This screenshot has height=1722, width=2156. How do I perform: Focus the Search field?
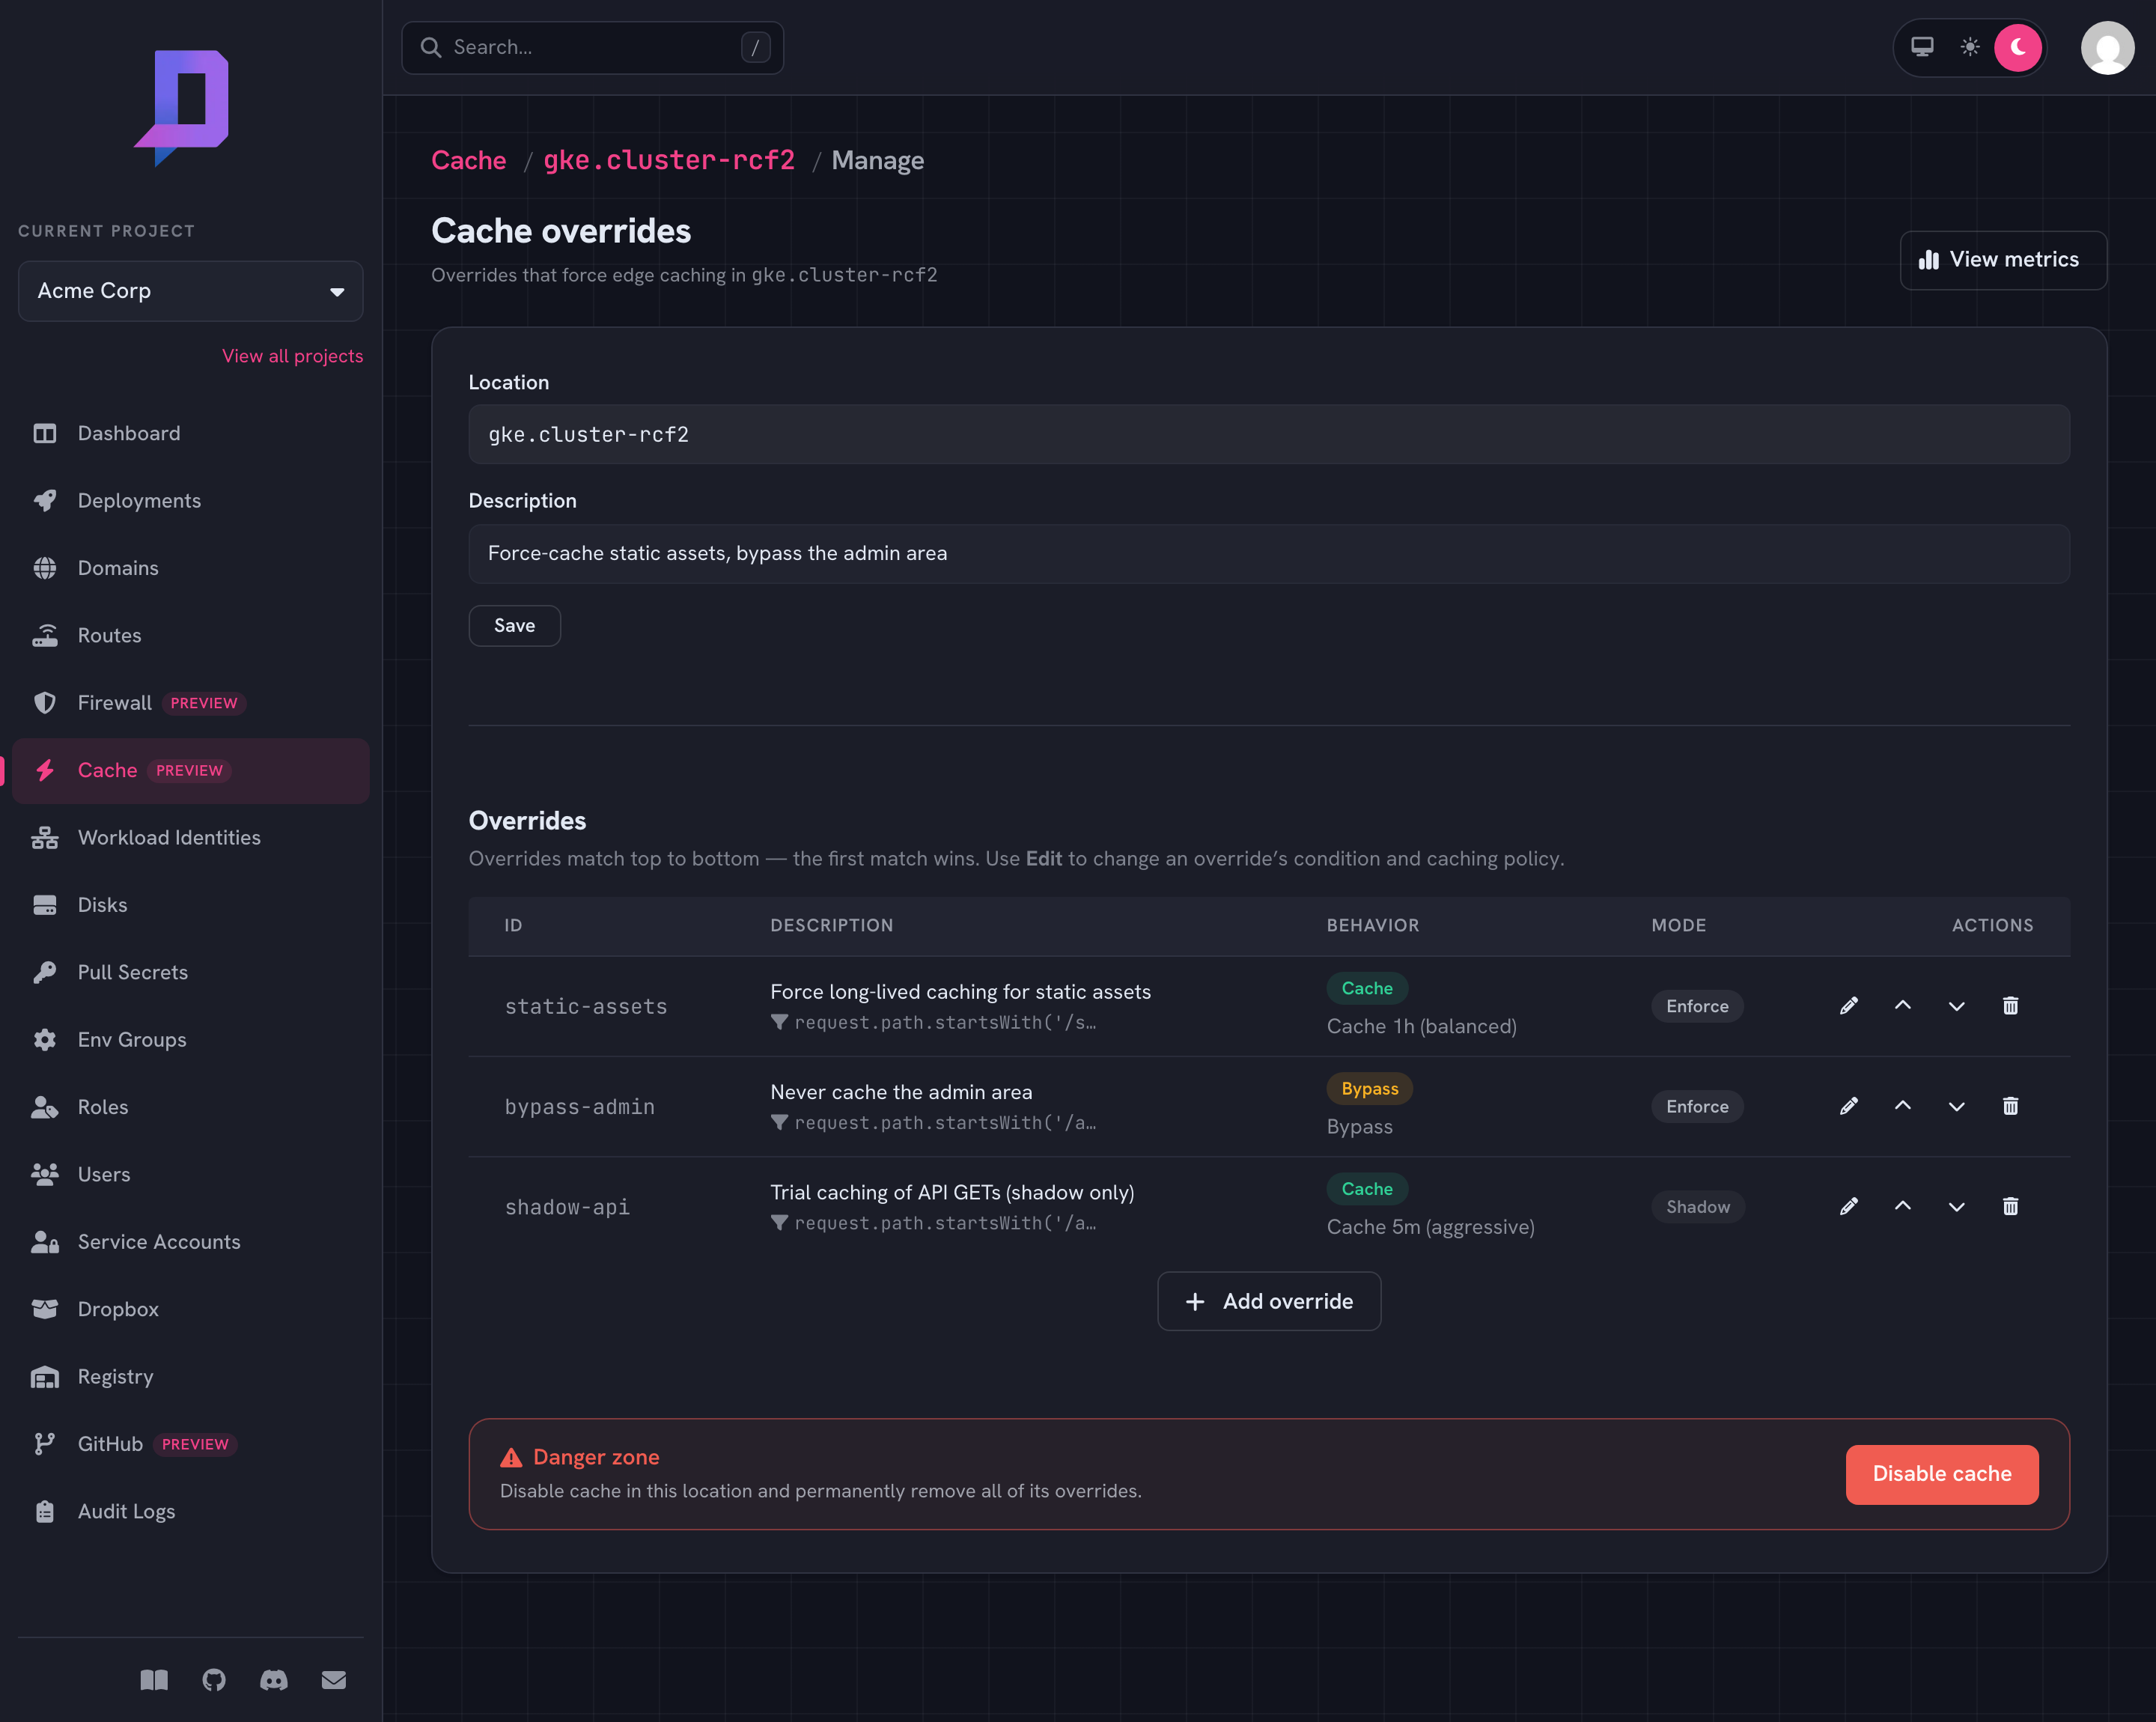(592, 48)
